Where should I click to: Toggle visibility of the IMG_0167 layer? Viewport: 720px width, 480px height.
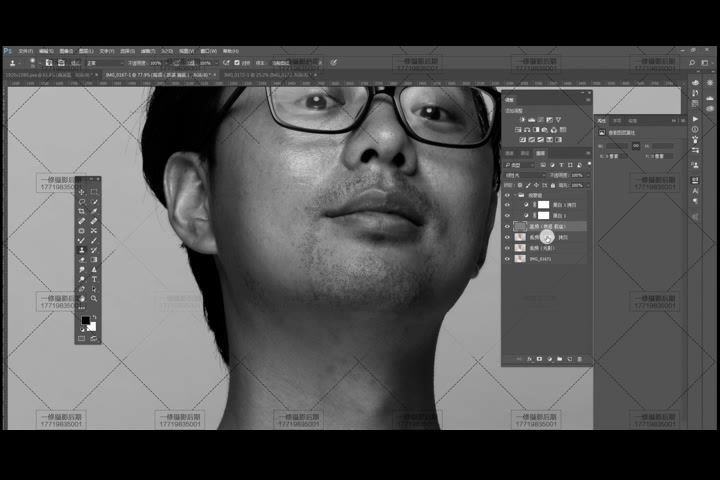507,259
